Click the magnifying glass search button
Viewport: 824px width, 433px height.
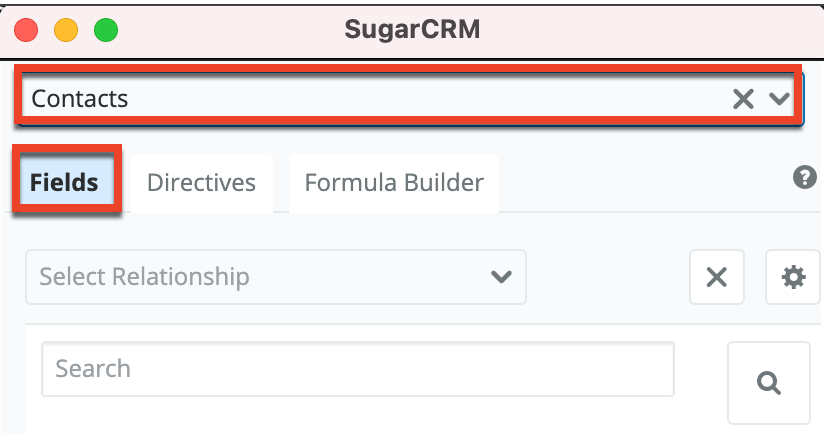[x=768, y=382]
